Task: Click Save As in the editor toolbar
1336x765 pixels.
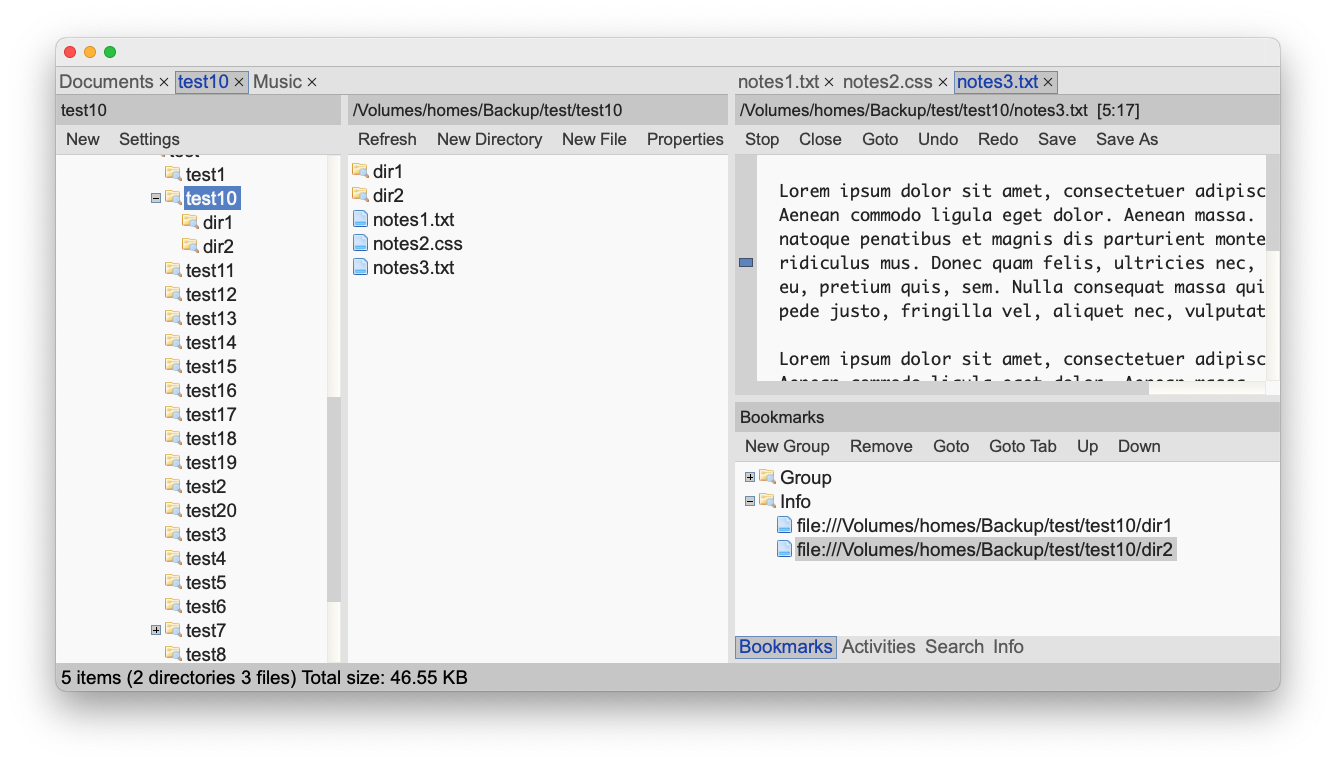Action: tap(1127, 139)
